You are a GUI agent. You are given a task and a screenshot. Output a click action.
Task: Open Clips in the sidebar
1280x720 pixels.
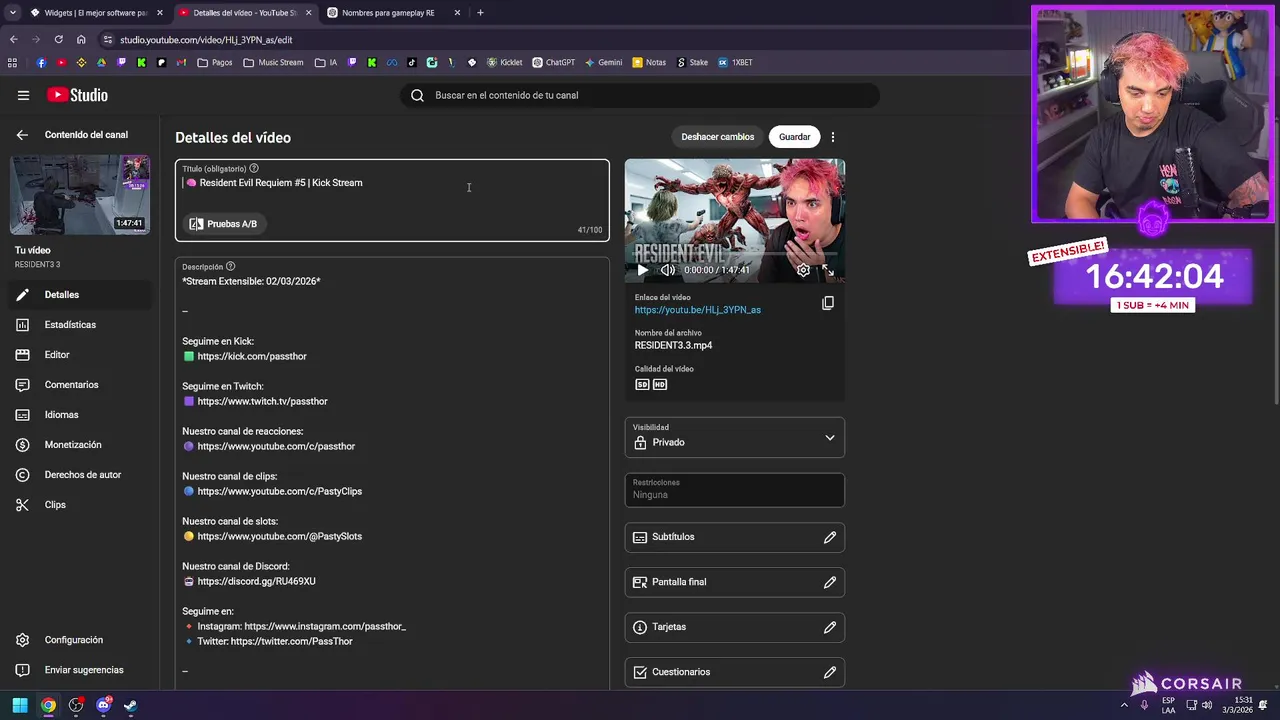80,505
